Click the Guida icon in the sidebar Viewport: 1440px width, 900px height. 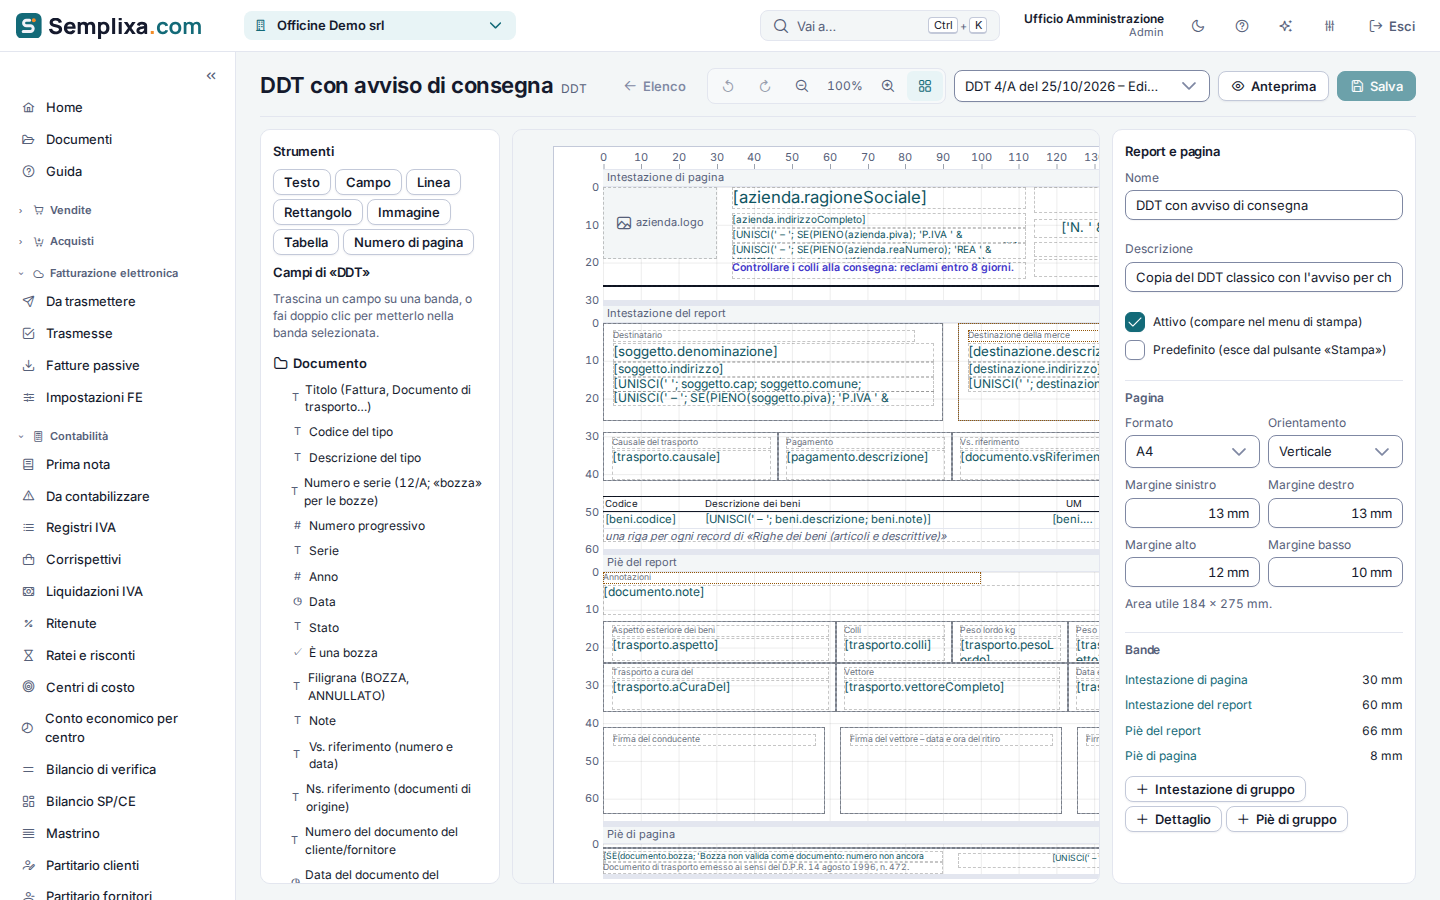point(28,172)
